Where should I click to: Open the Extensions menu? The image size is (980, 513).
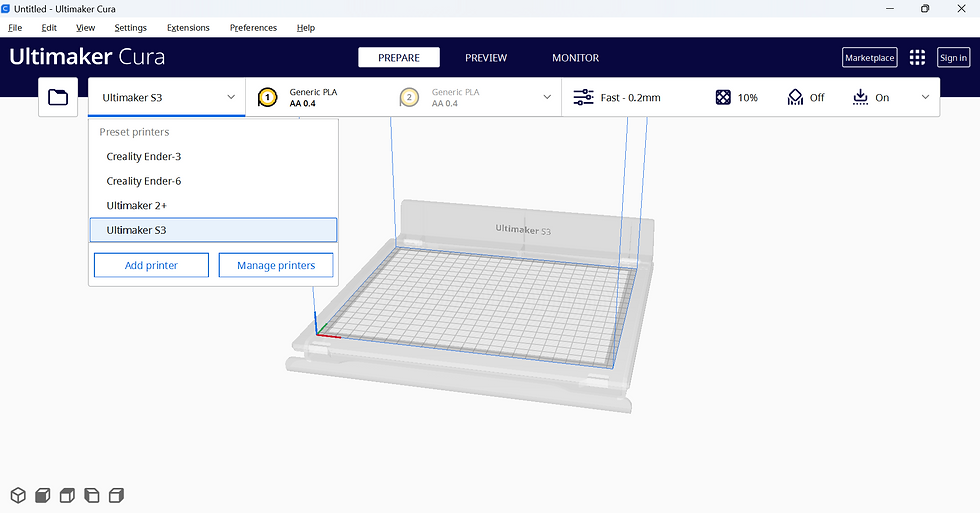[188, 27]
